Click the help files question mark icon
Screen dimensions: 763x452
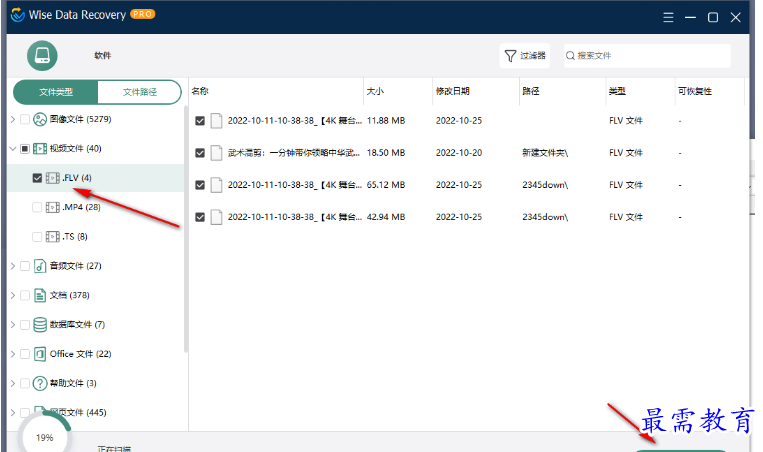(x=40, y=383)
